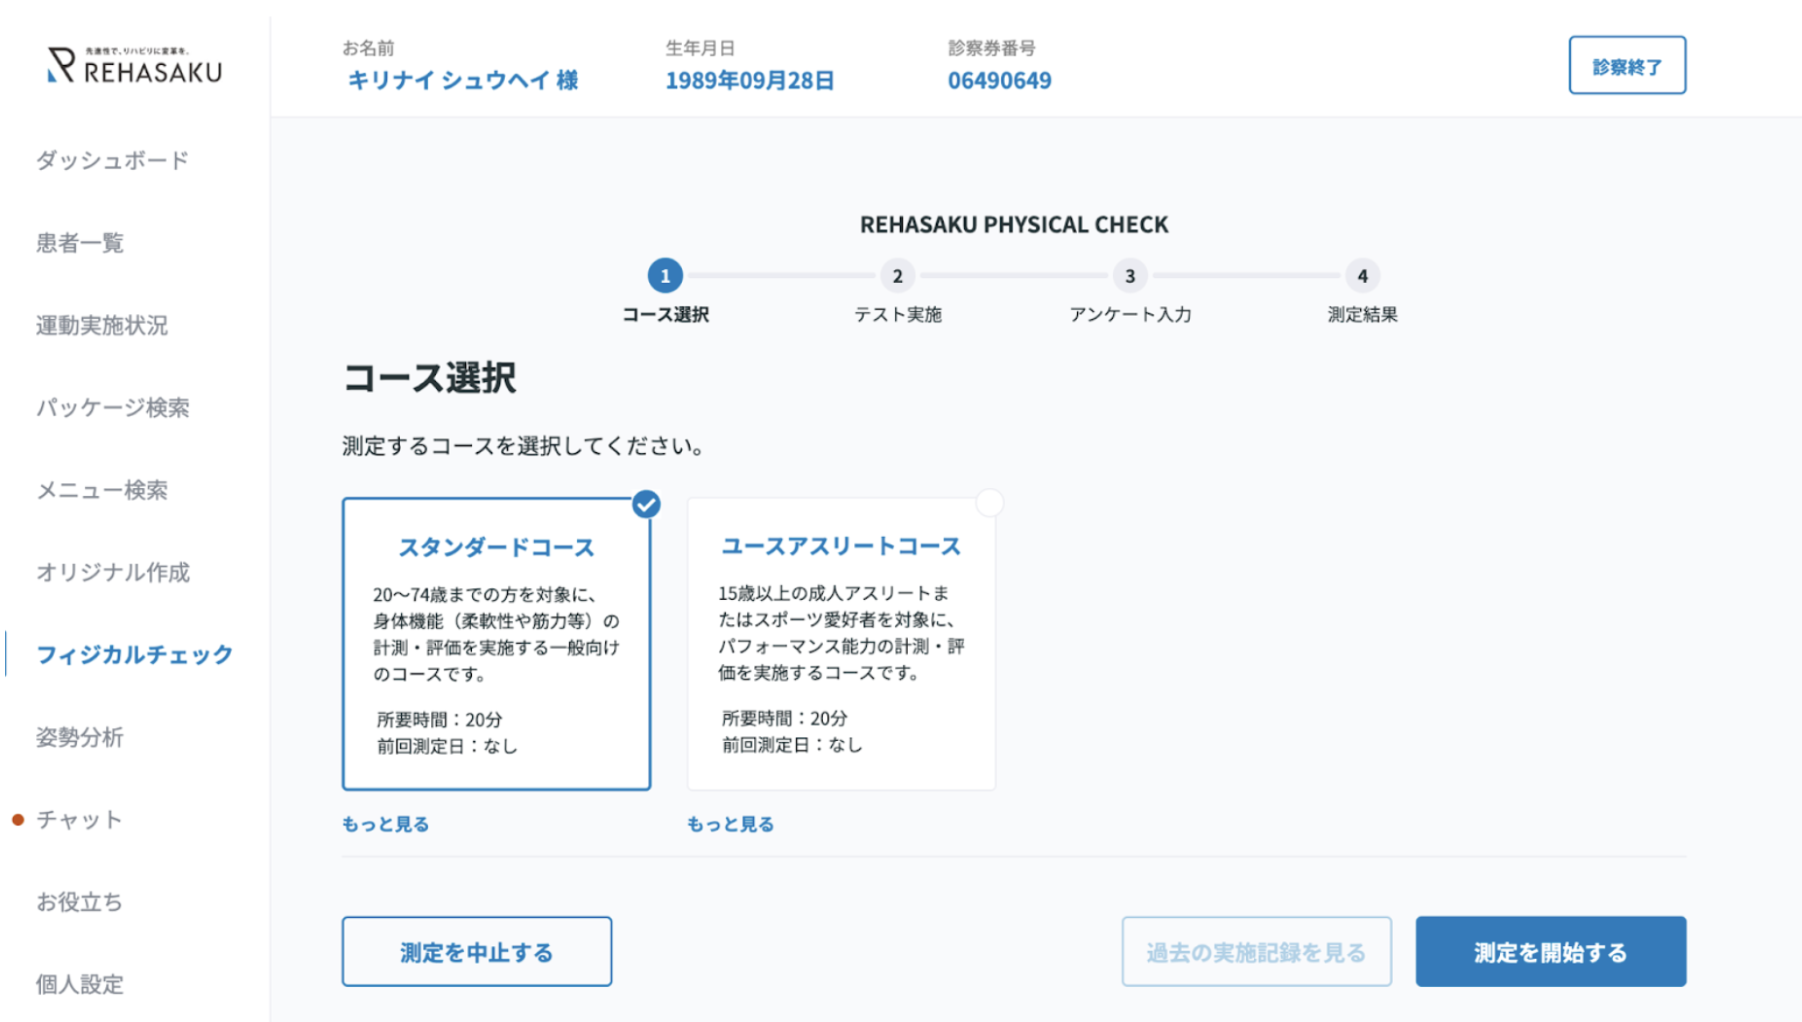Select the ユースアスリートコース radio circle
The image size is (1802, 1022).
(989, 503)
